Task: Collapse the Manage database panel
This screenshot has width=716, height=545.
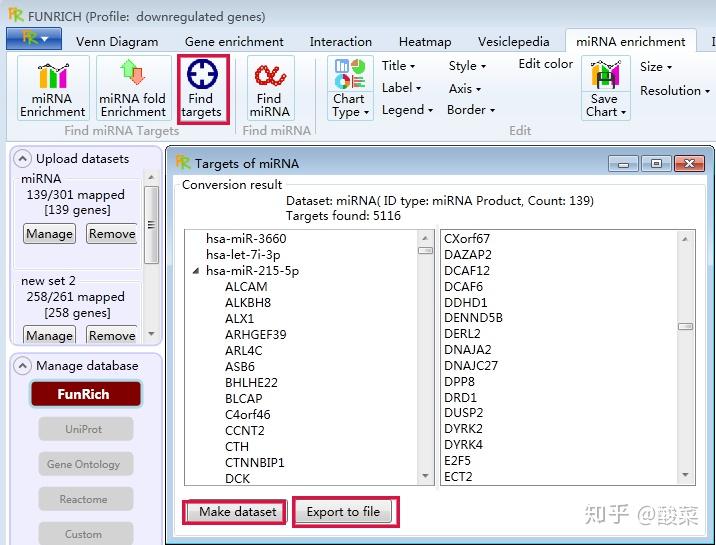Action: pyautogui.click(x=22, y=366)
